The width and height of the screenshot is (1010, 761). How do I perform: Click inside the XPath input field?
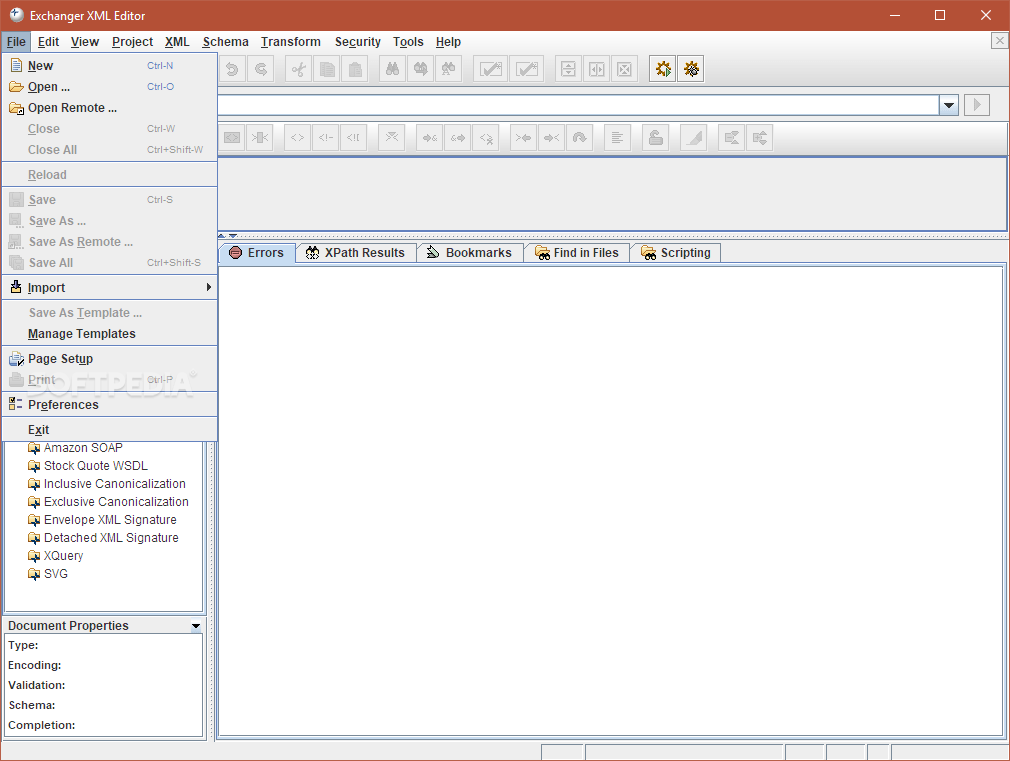[578, 105]
